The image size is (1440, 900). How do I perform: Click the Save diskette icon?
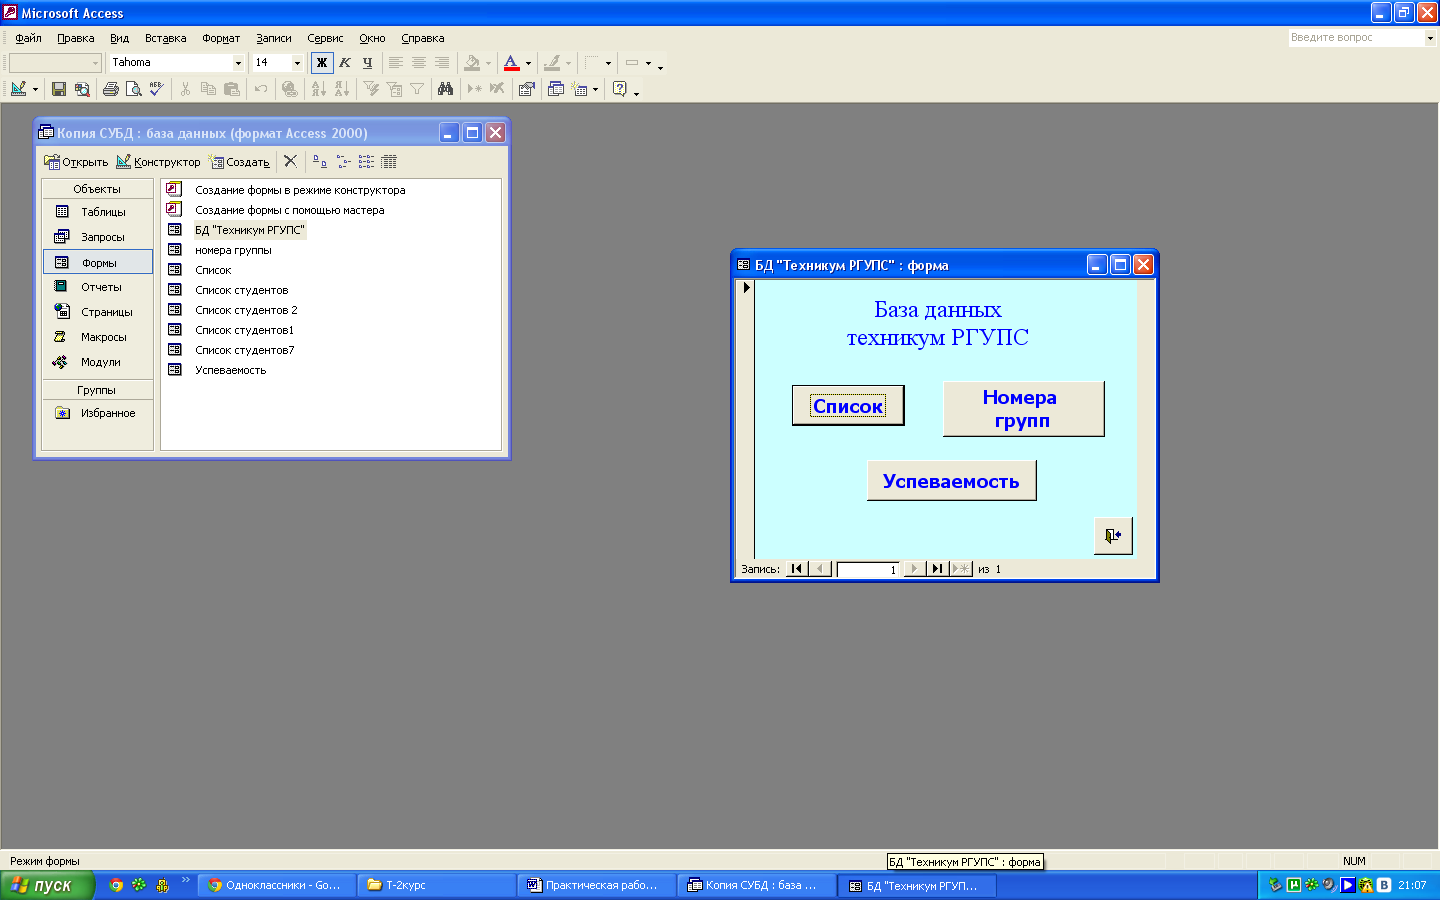tap(59, 89)
